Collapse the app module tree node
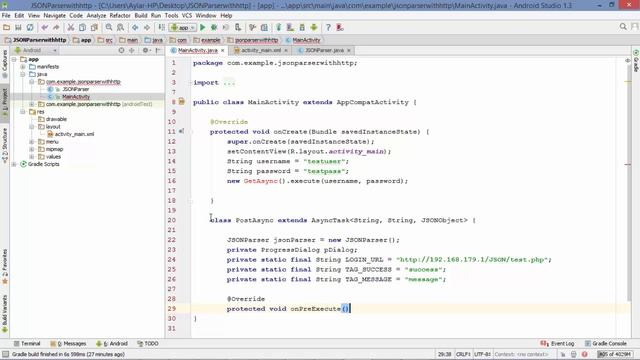The image size is (640, 360). pos(14,59)
